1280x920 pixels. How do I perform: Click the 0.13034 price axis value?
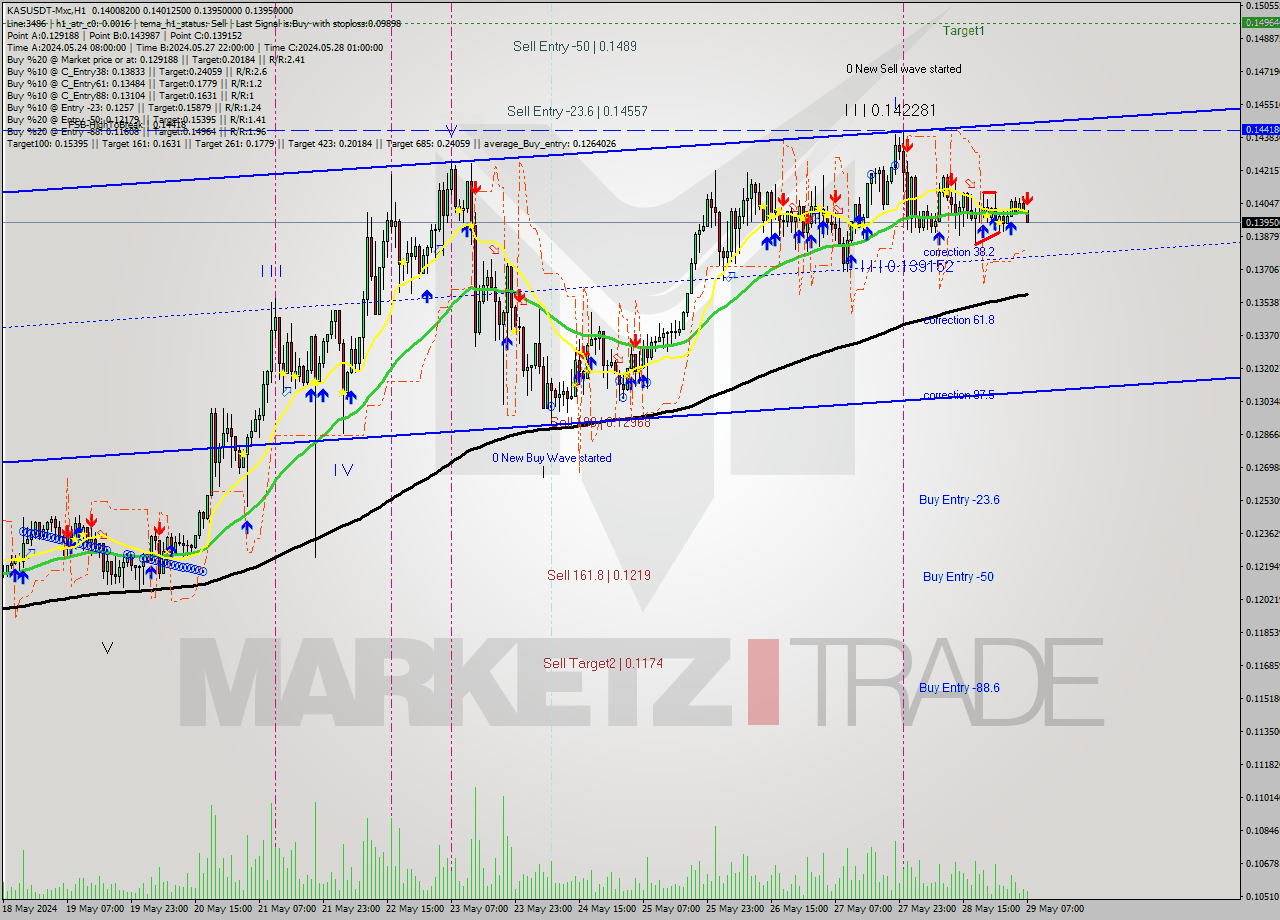point(1262,401)
